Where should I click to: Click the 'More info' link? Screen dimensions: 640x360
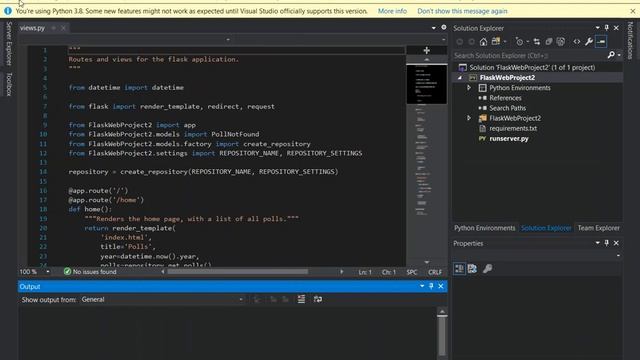392,11
